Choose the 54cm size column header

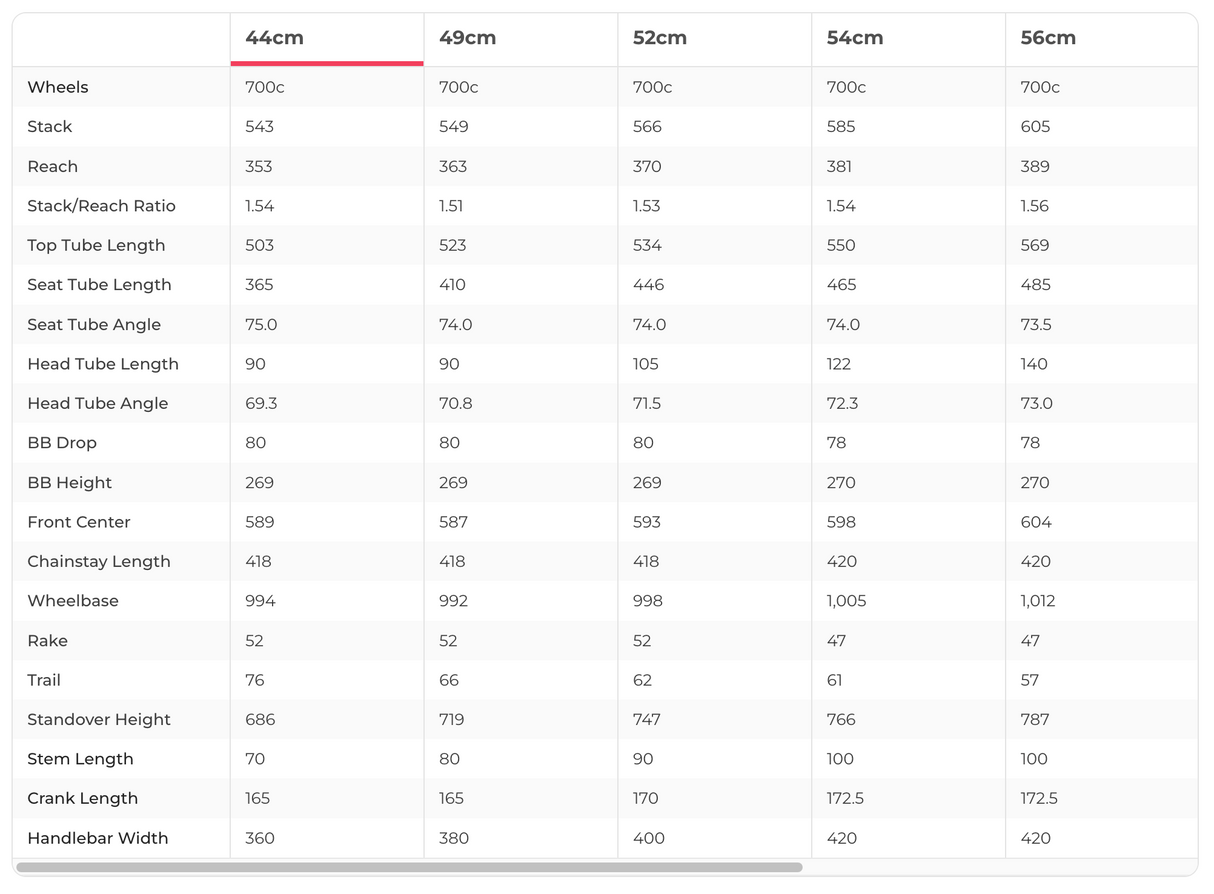[854, 38]
